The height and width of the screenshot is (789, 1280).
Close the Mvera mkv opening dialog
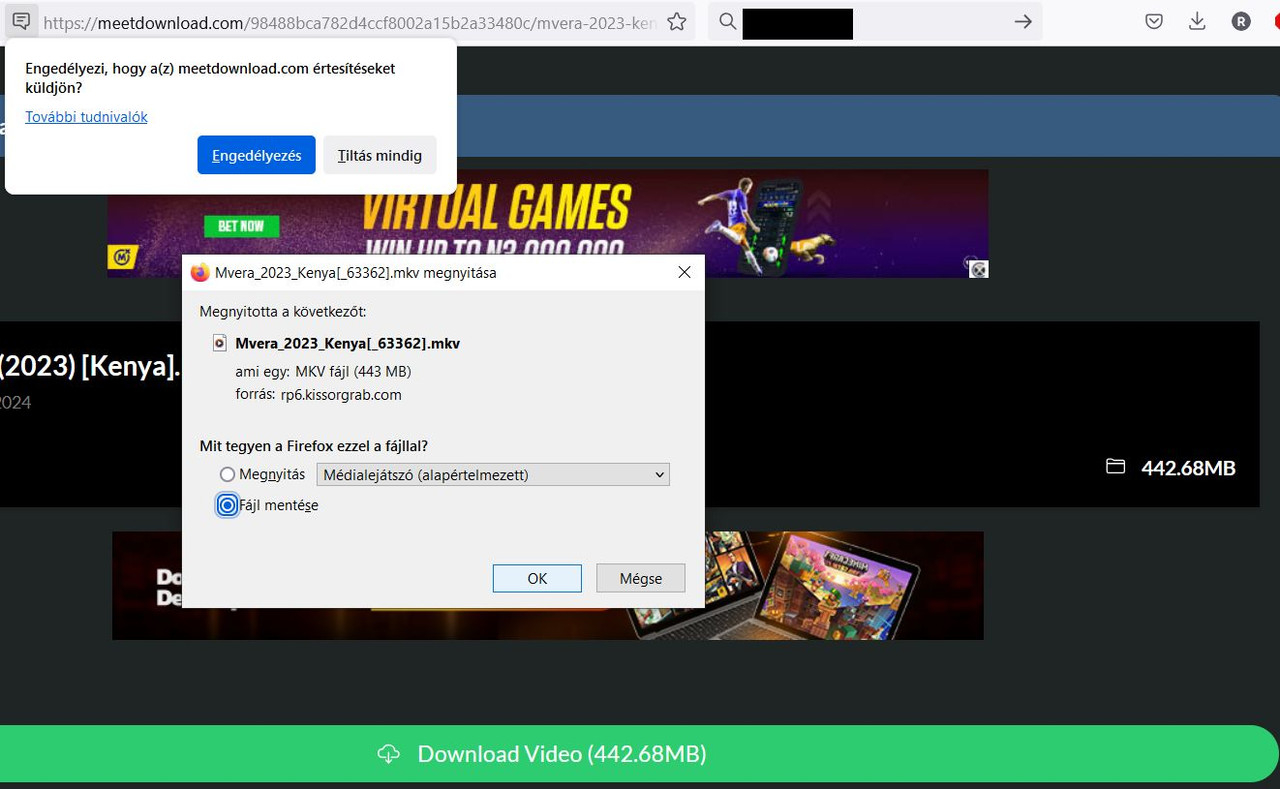685,272
